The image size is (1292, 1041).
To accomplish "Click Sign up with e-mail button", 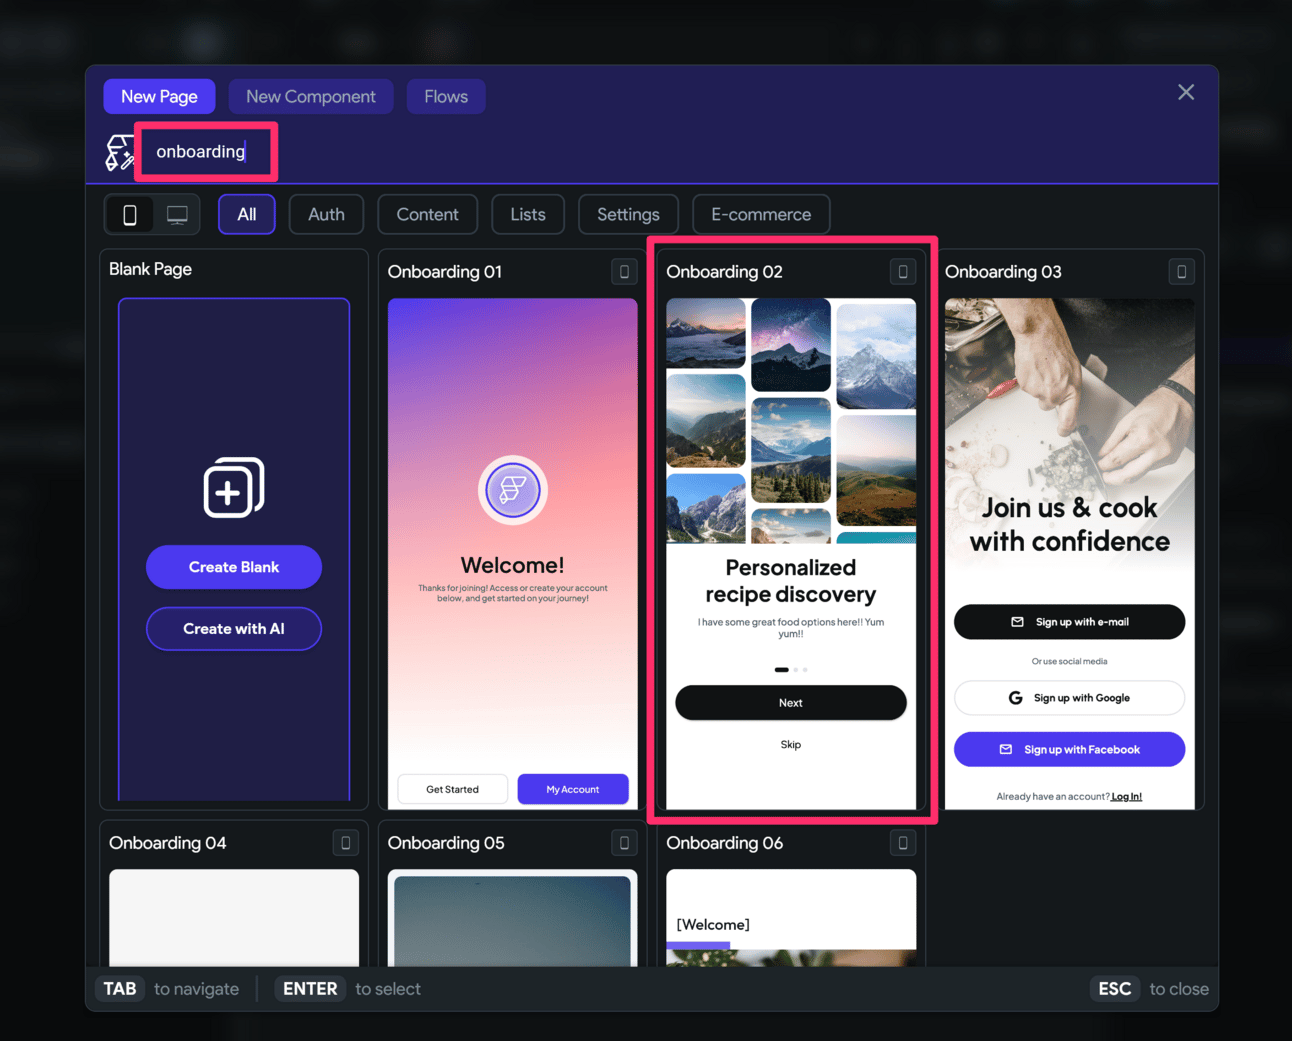I will point(1070,622).
